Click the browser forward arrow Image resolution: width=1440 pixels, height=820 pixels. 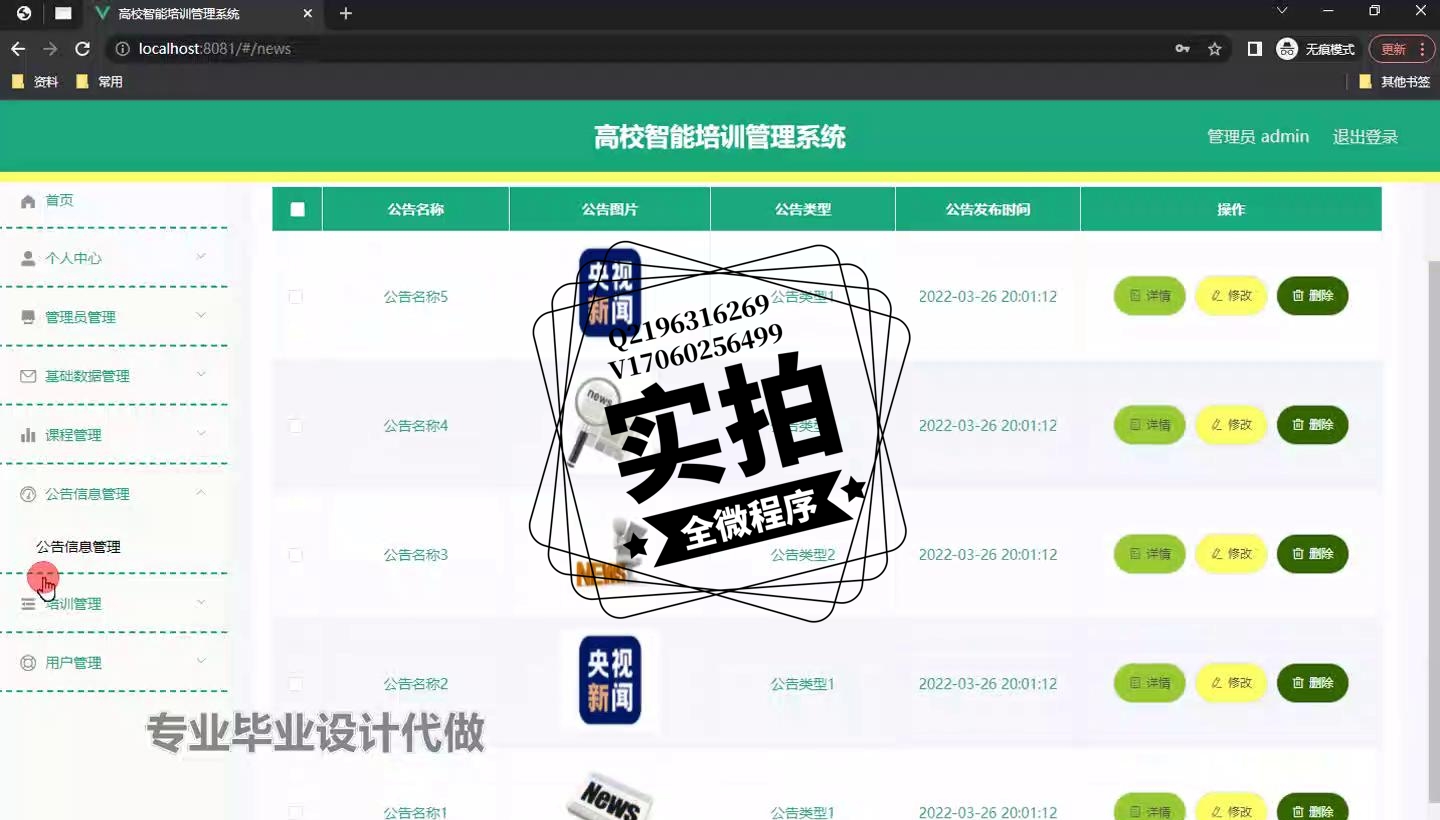click(50, 49)
